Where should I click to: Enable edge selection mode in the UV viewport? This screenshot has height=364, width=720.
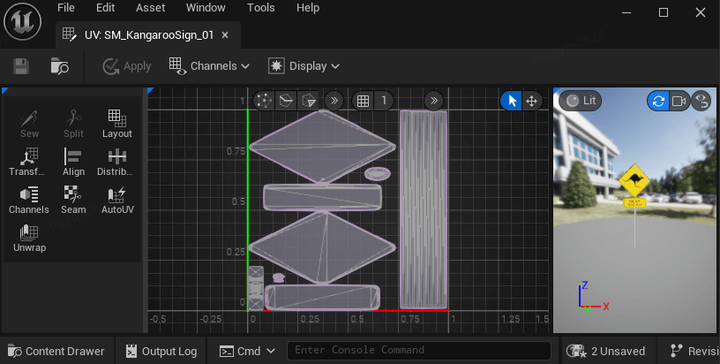tap(287, 101)
